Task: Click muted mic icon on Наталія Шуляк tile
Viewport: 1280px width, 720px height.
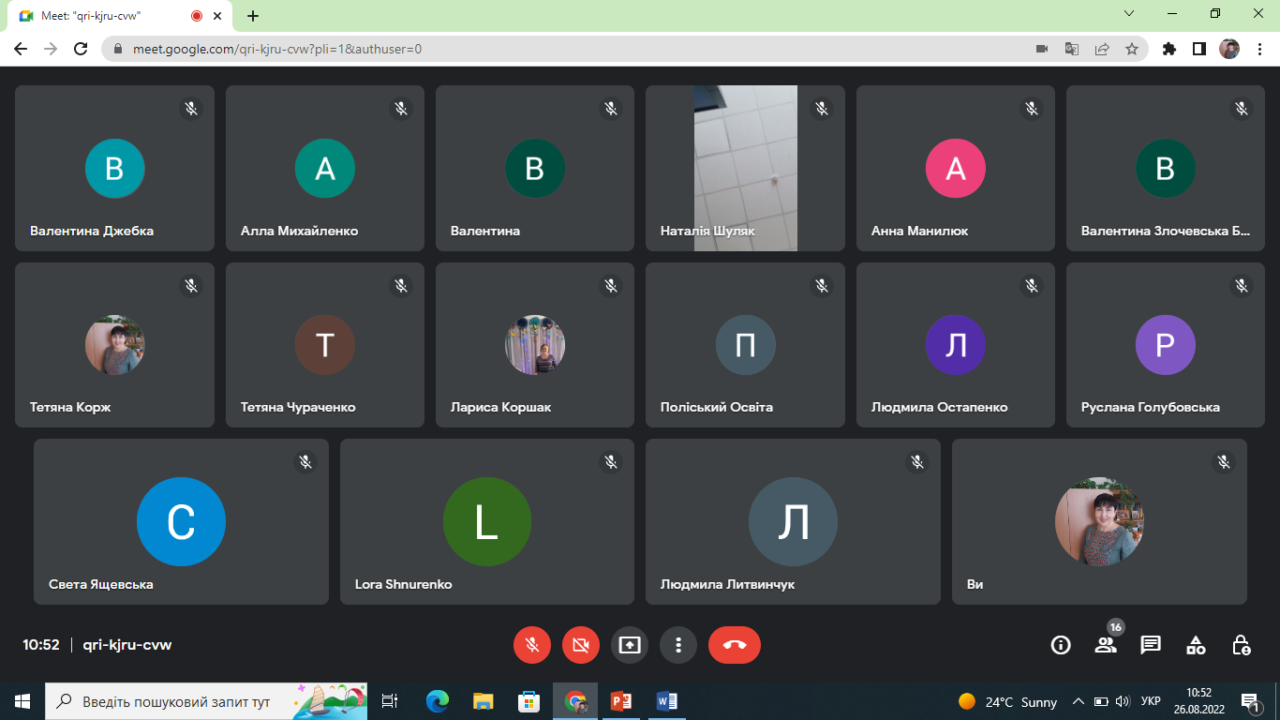Action: (x=822, y=108)
